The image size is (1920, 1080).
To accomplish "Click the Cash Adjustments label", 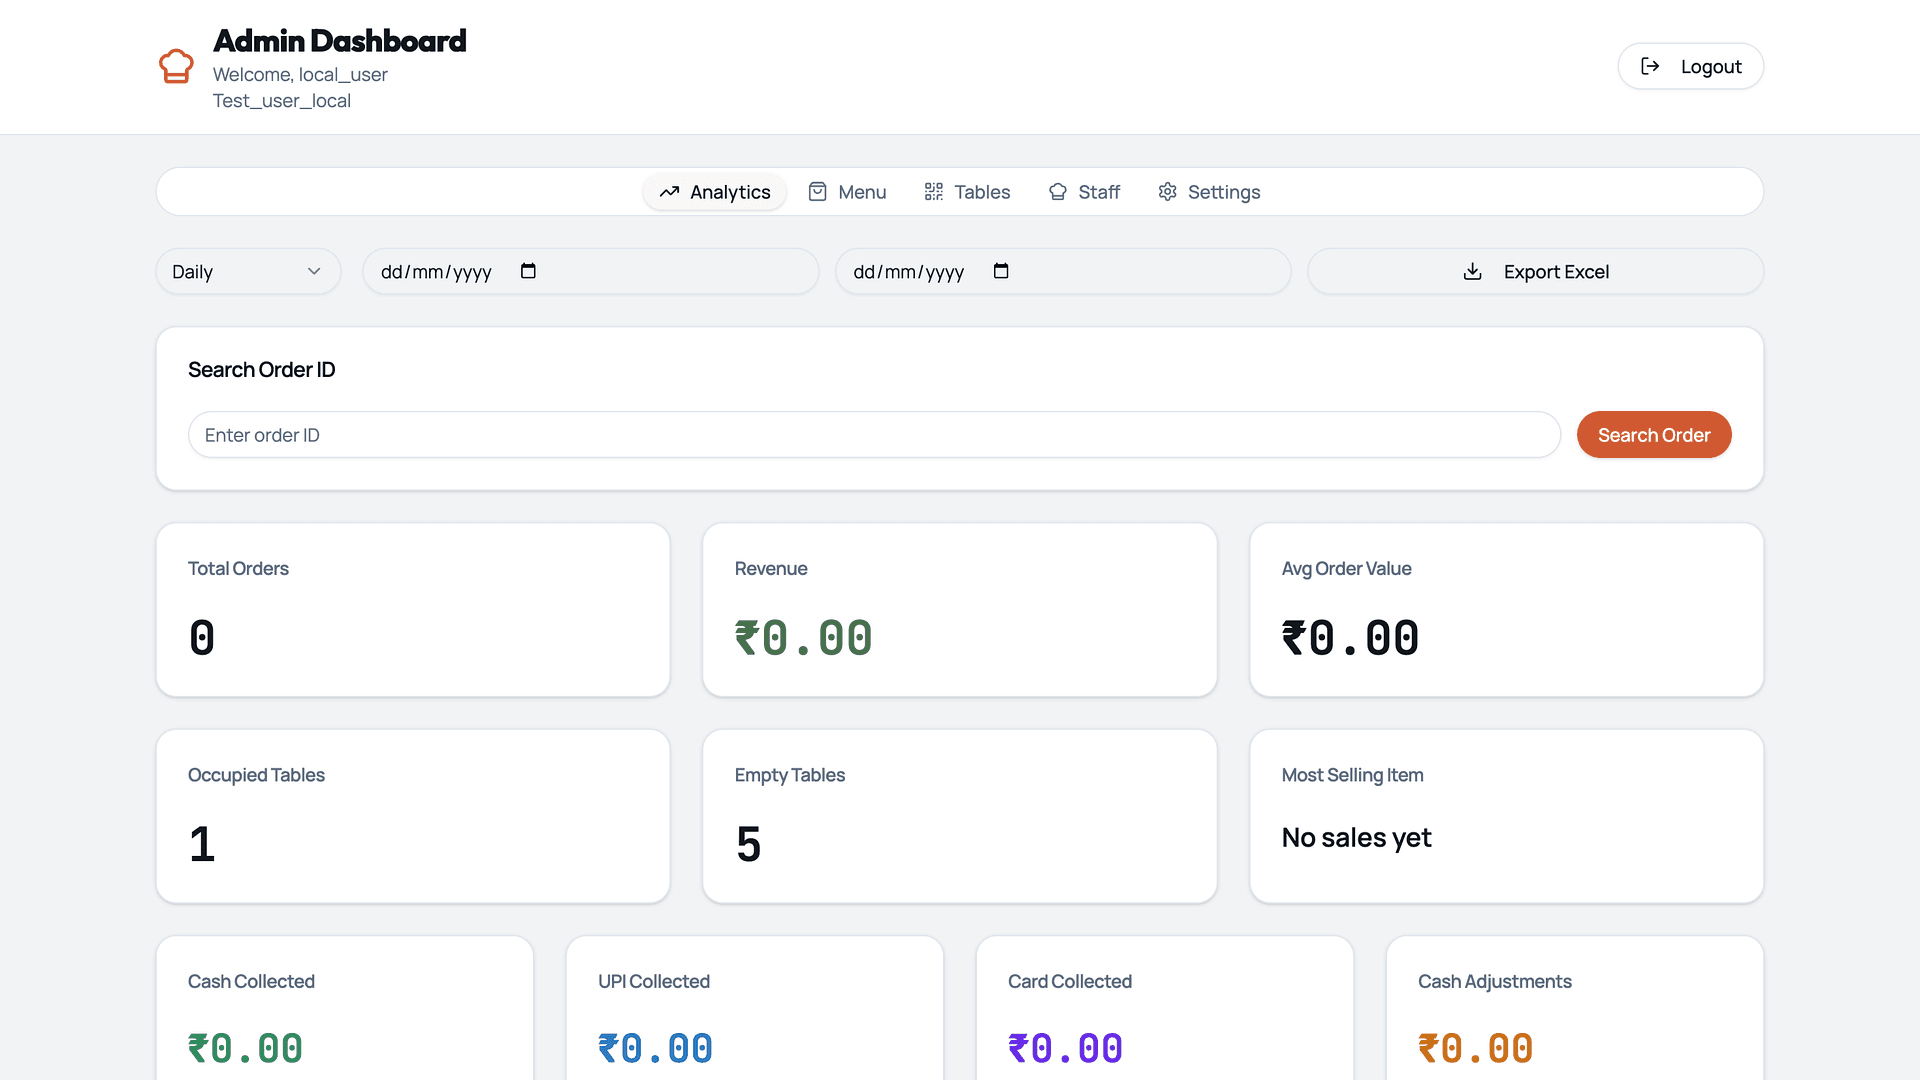I will (1495, 982).
